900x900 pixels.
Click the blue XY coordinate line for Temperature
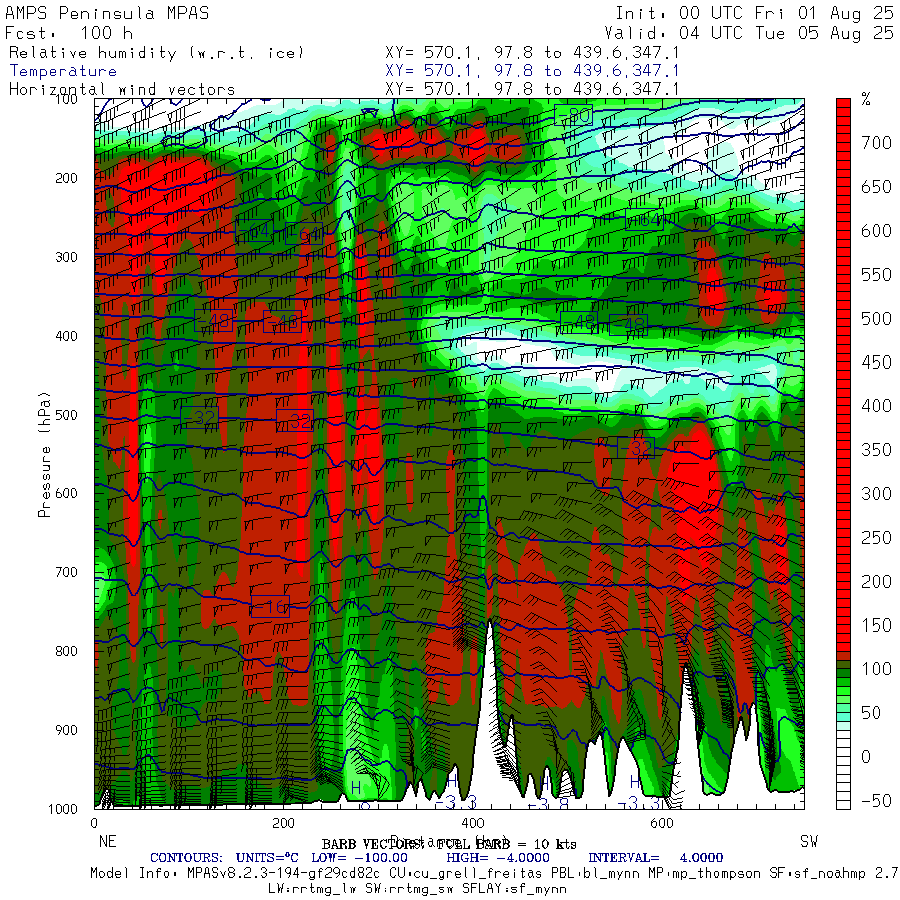coord(532,71)
